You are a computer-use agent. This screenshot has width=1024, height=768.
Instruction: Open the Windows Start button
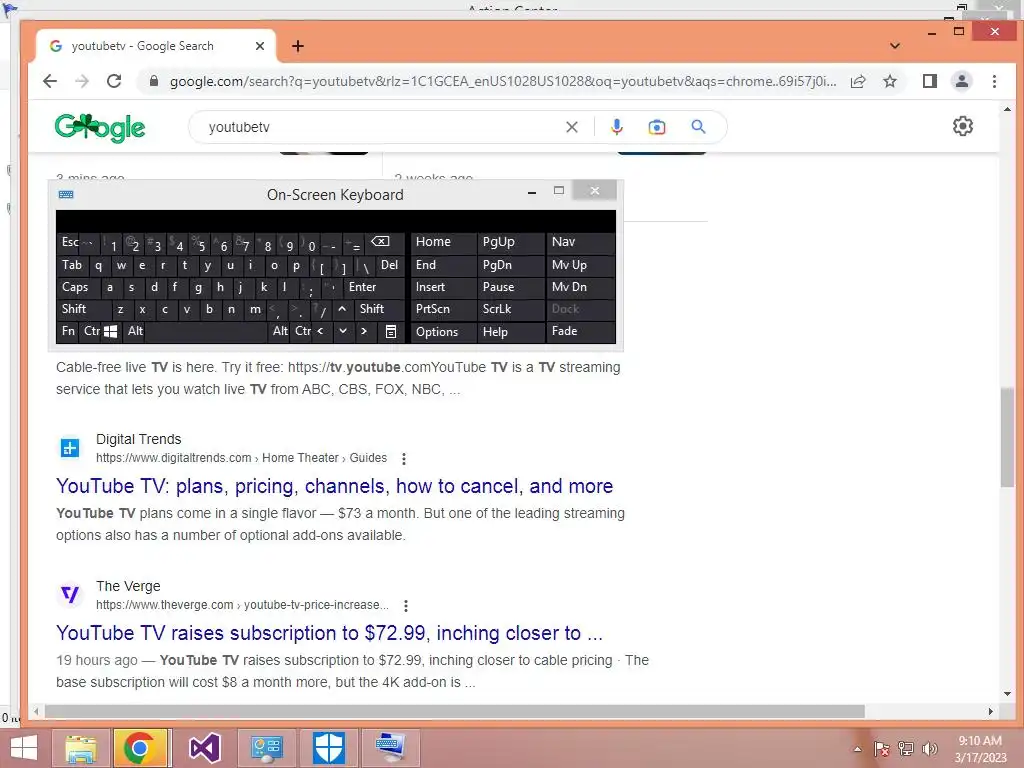click(x=24, y=748)
